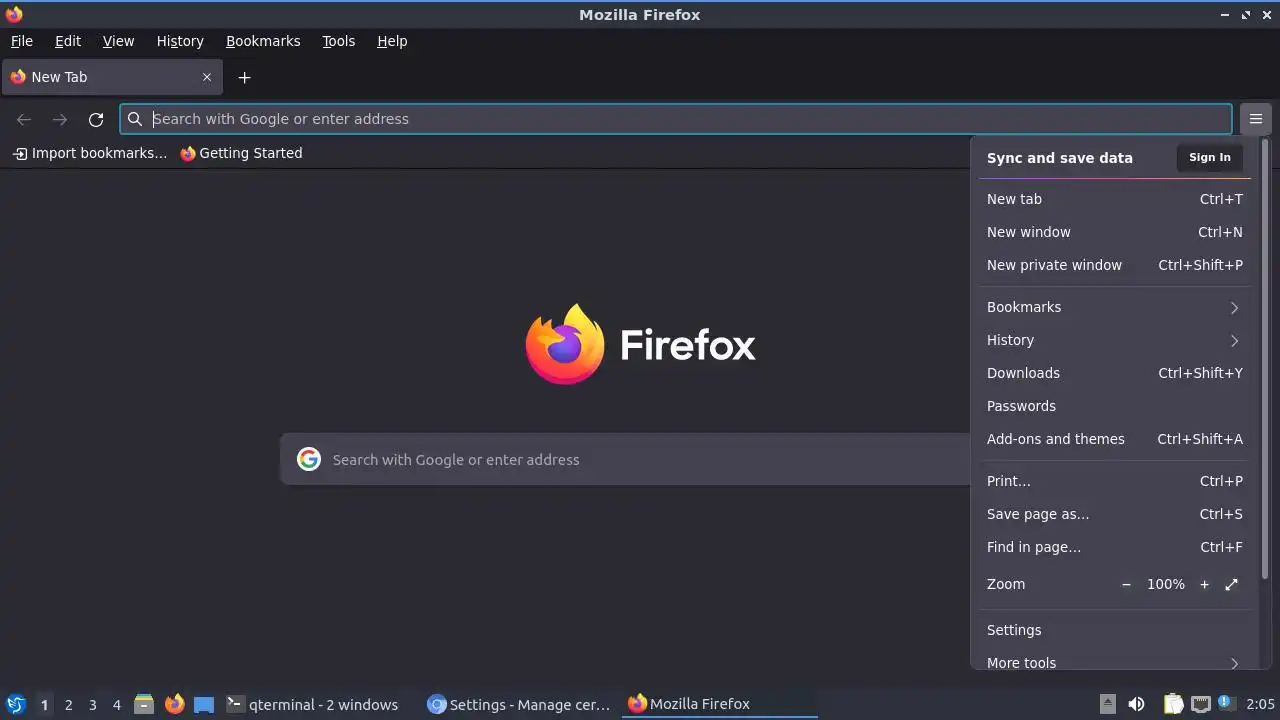Click the search magnifier icon in address bar
The height and width of the screenshot is (720, 1280).
pos(135,119)
